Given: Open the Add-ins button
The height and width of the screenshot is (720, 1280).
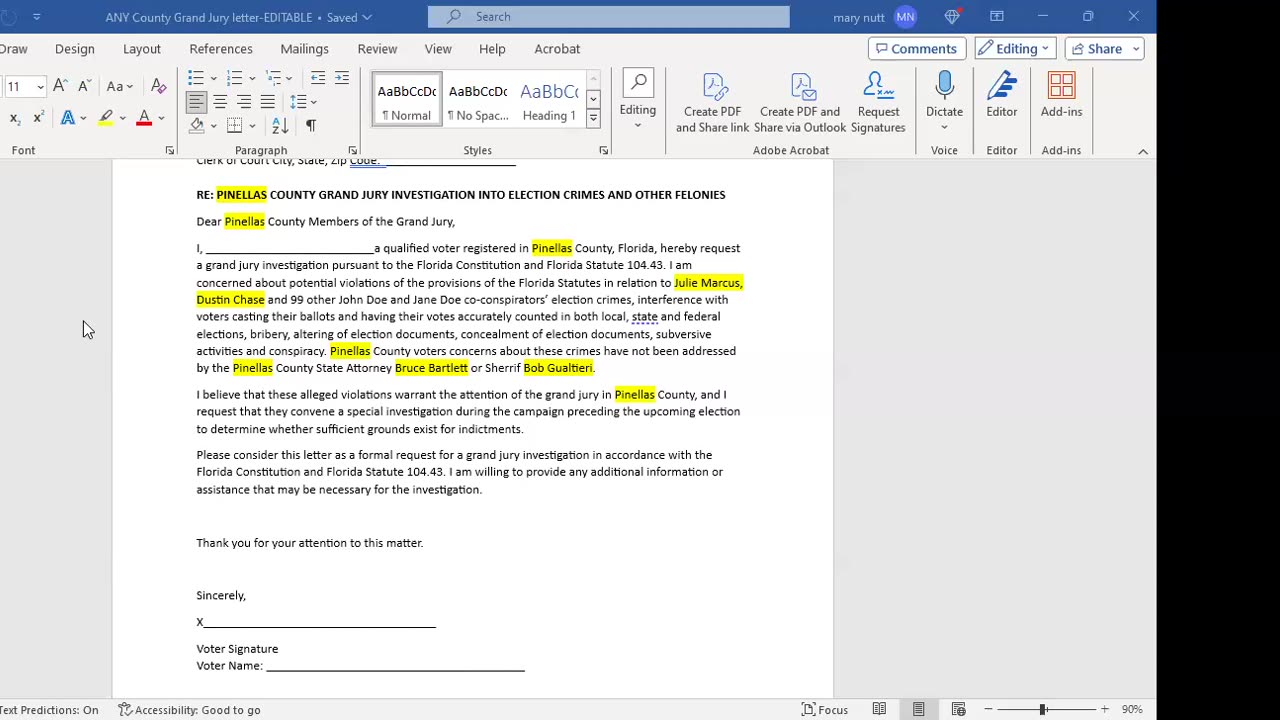Looking at the screenshot, I should (1061, 95).
